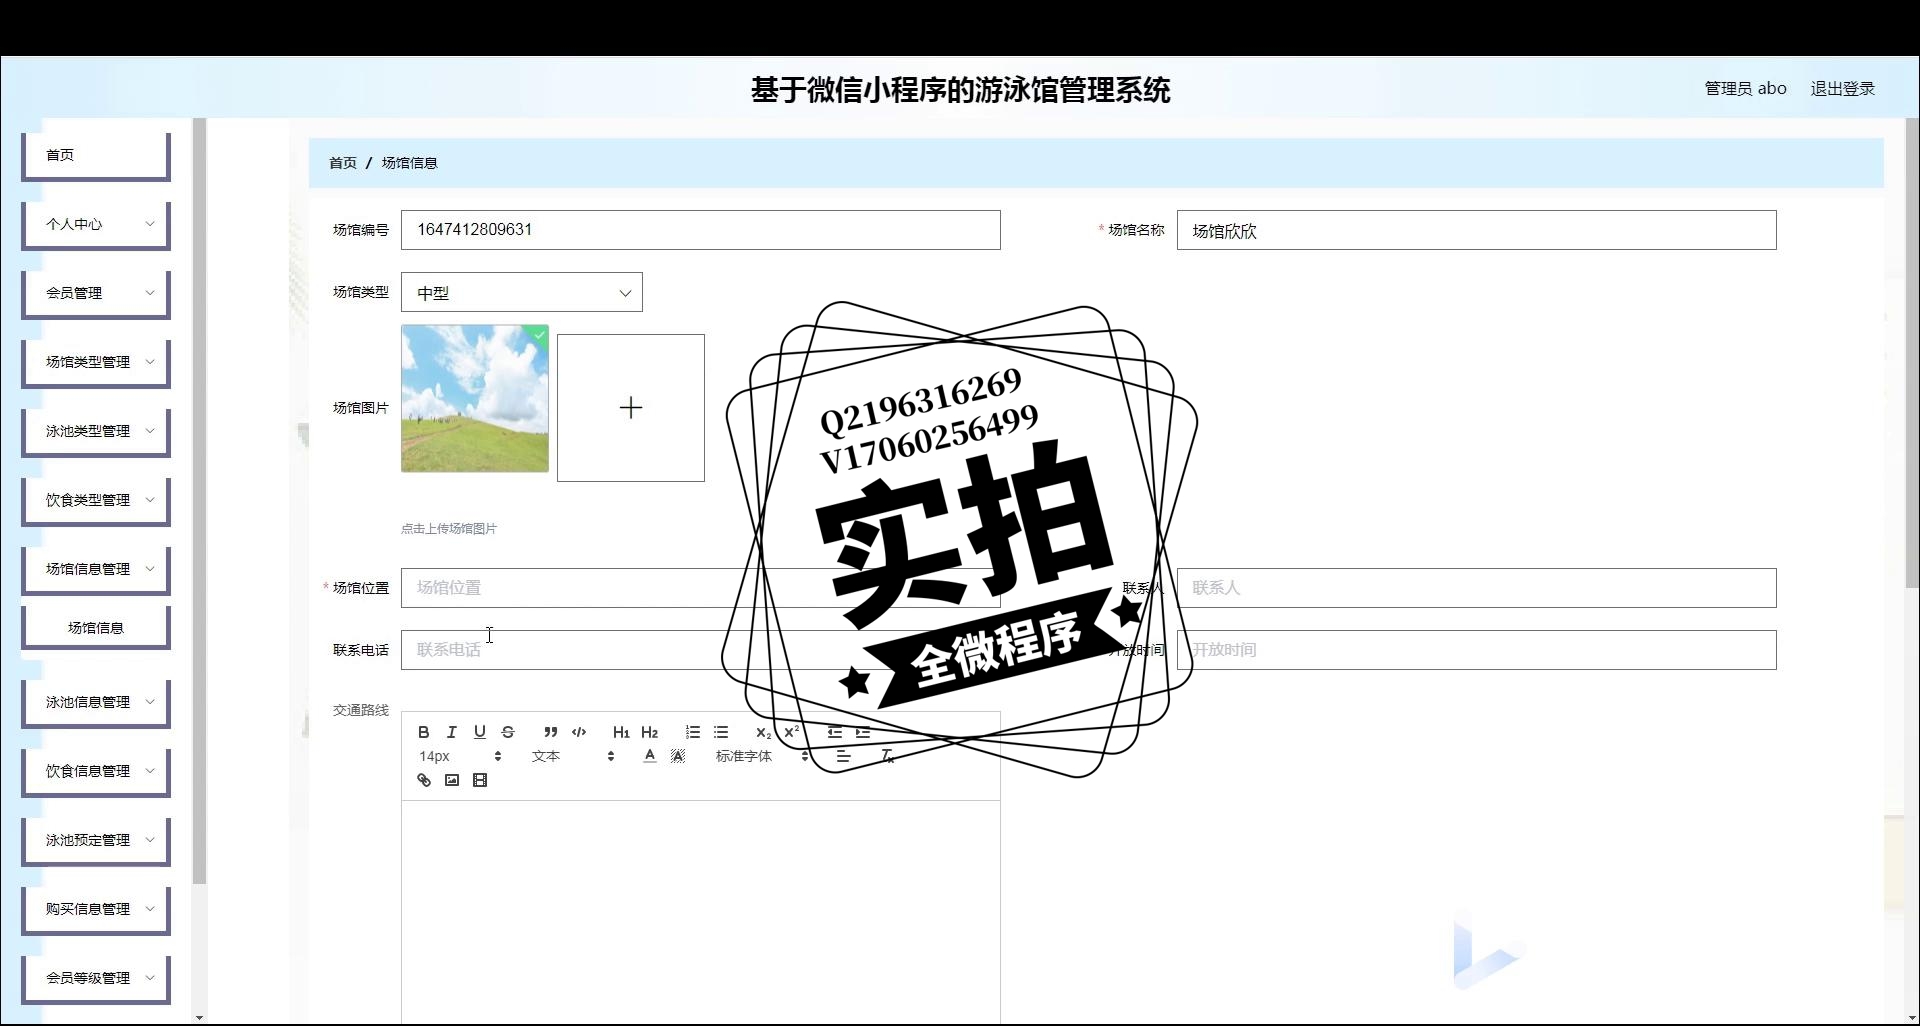Focus the 场馆名称 input field
Image resolution: width=1920 pixels, height=1026 pixels.
point(1477,230)
